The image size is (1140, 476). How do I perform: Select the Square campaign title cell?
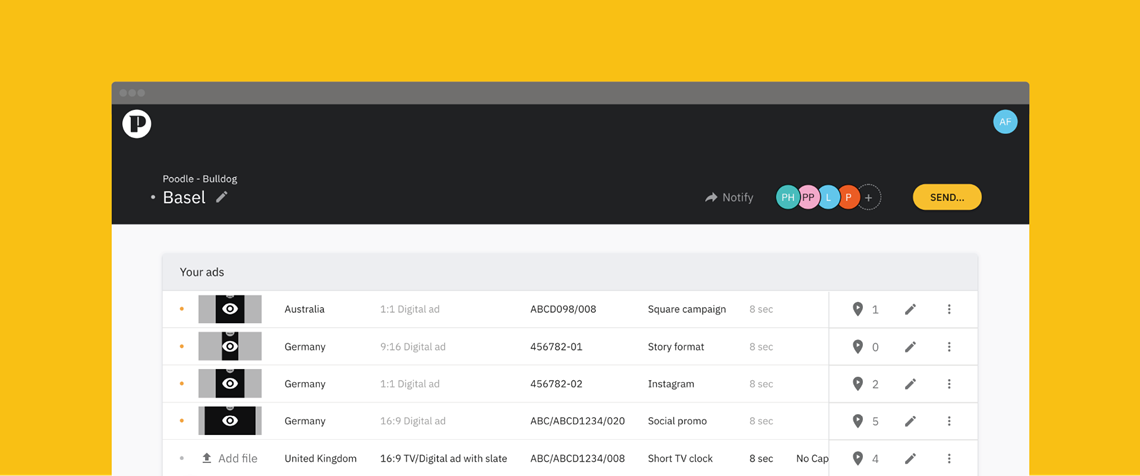click(687, 310)
